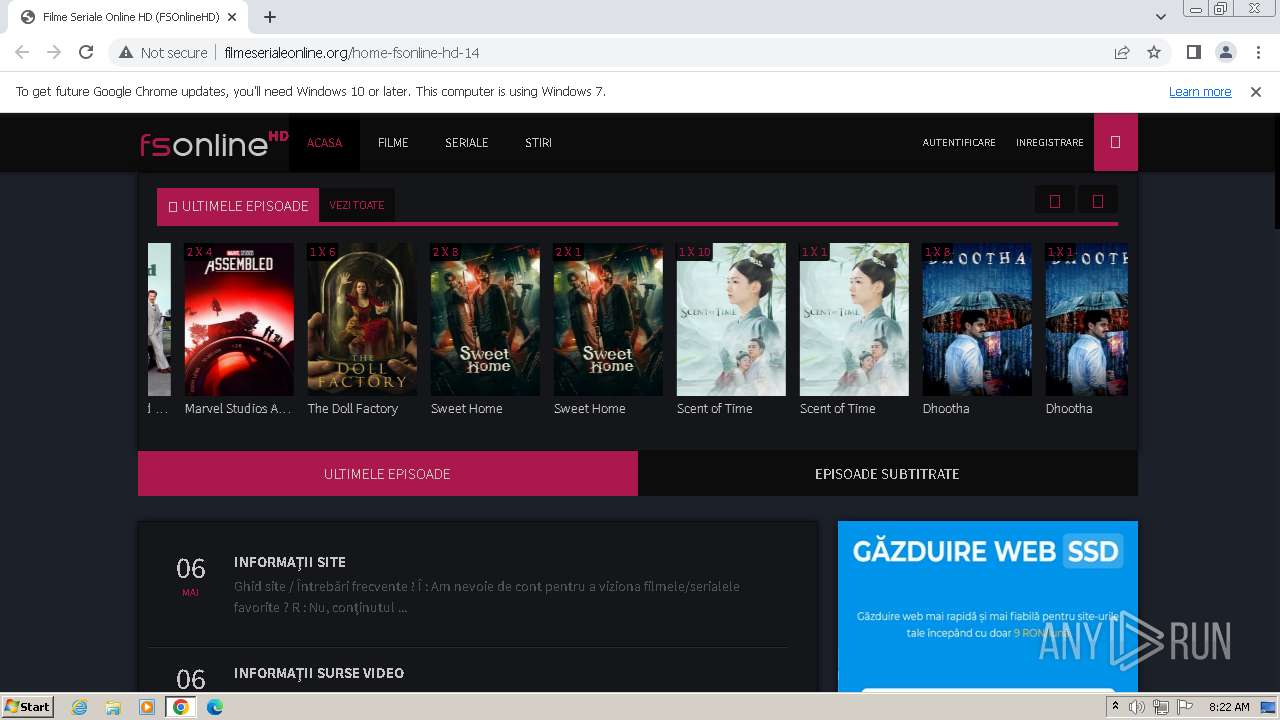The height and width of the screenshot is (720, 1280).
Task: Click the Găzduire Web SSD ad banner
Action: (x=988, y=606)
